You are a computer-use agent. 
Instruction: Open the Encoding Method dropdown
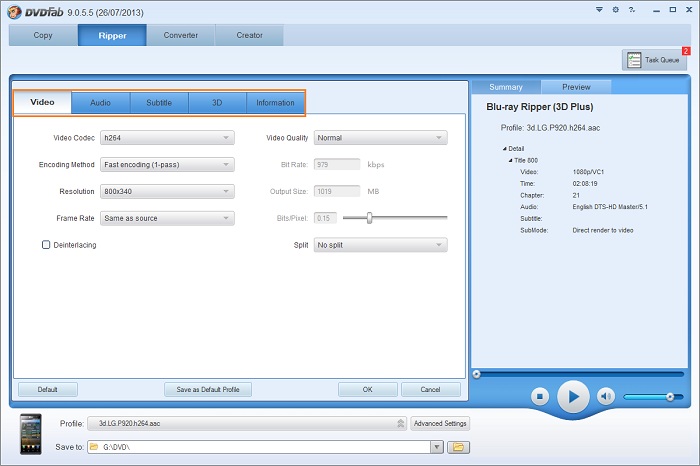(167, 164)
